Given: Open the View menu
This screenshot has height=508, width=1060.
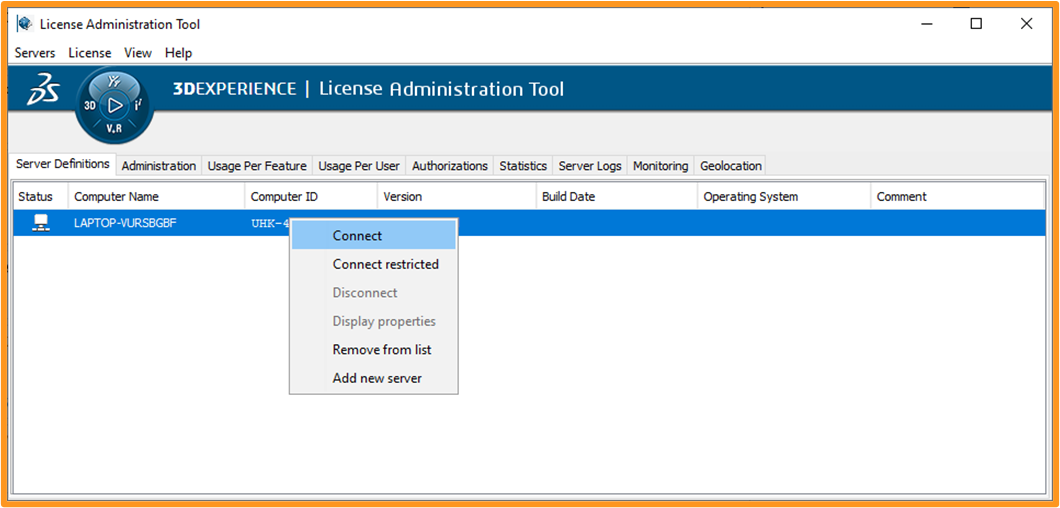Looking at the screenshot, I should 138,53.
